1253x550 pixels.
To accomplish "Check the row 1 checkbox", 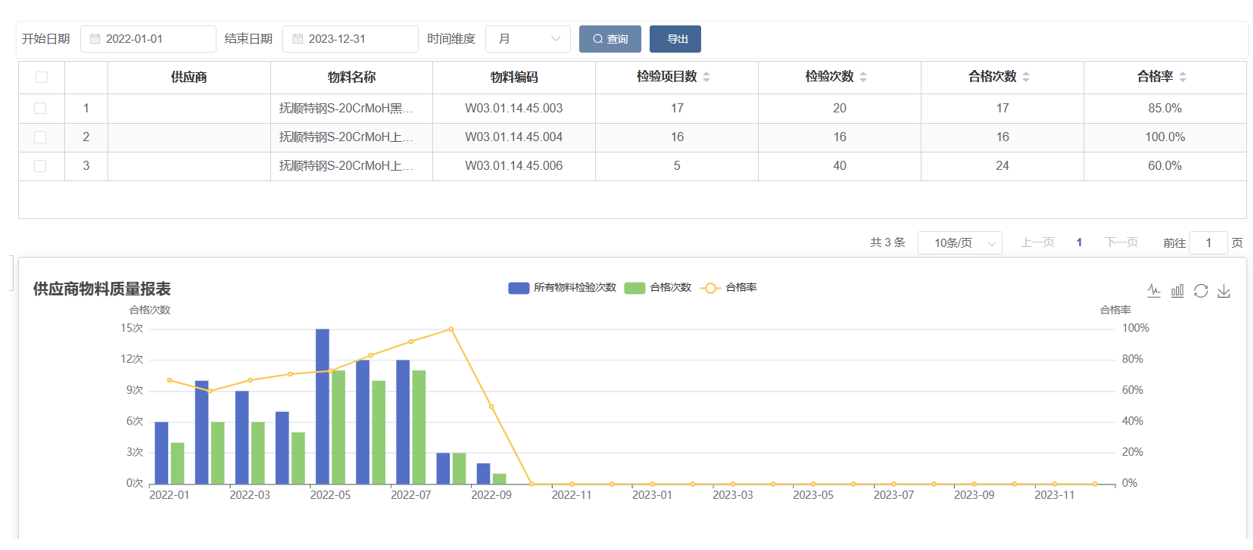I will coord(41,108).
